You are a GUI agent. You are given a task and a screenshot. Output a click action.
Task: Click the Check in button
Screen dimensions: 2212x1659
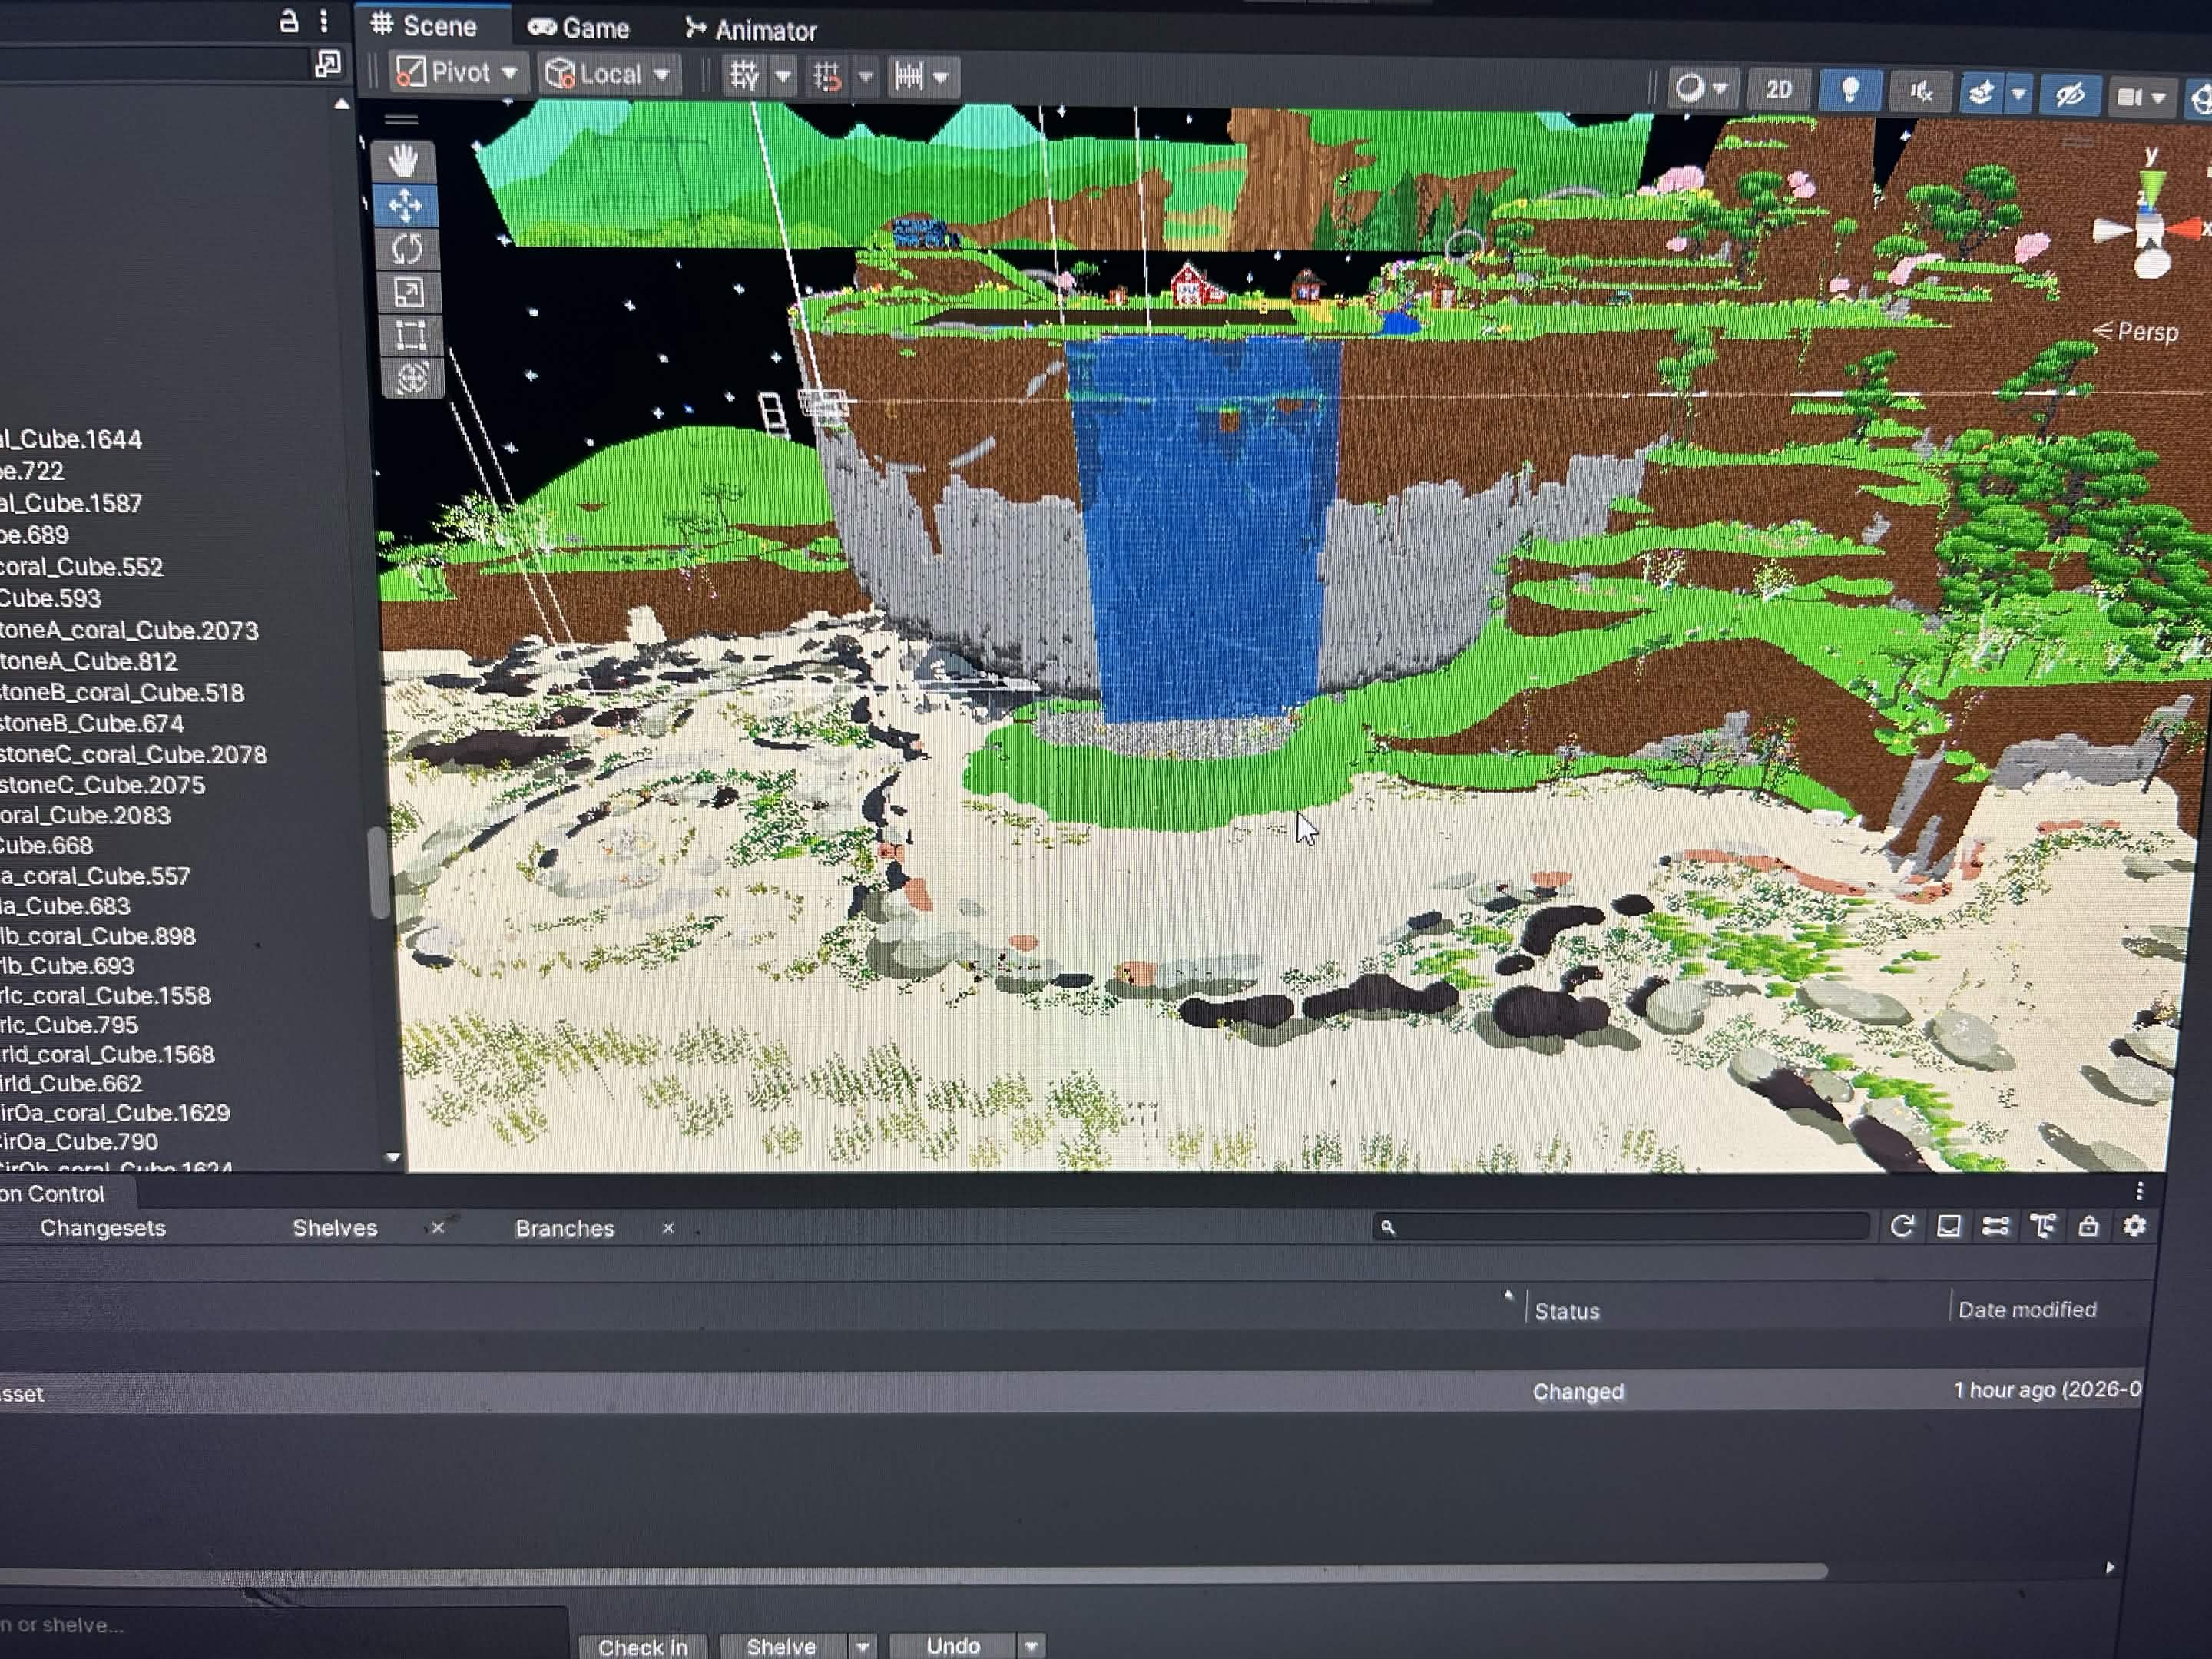coord(642,1645)
